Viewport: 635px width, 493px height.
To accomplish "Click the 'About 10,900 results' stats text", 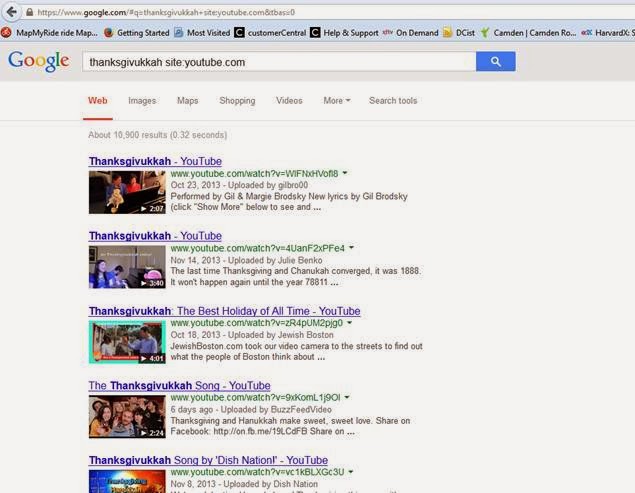I will [158, 135].
